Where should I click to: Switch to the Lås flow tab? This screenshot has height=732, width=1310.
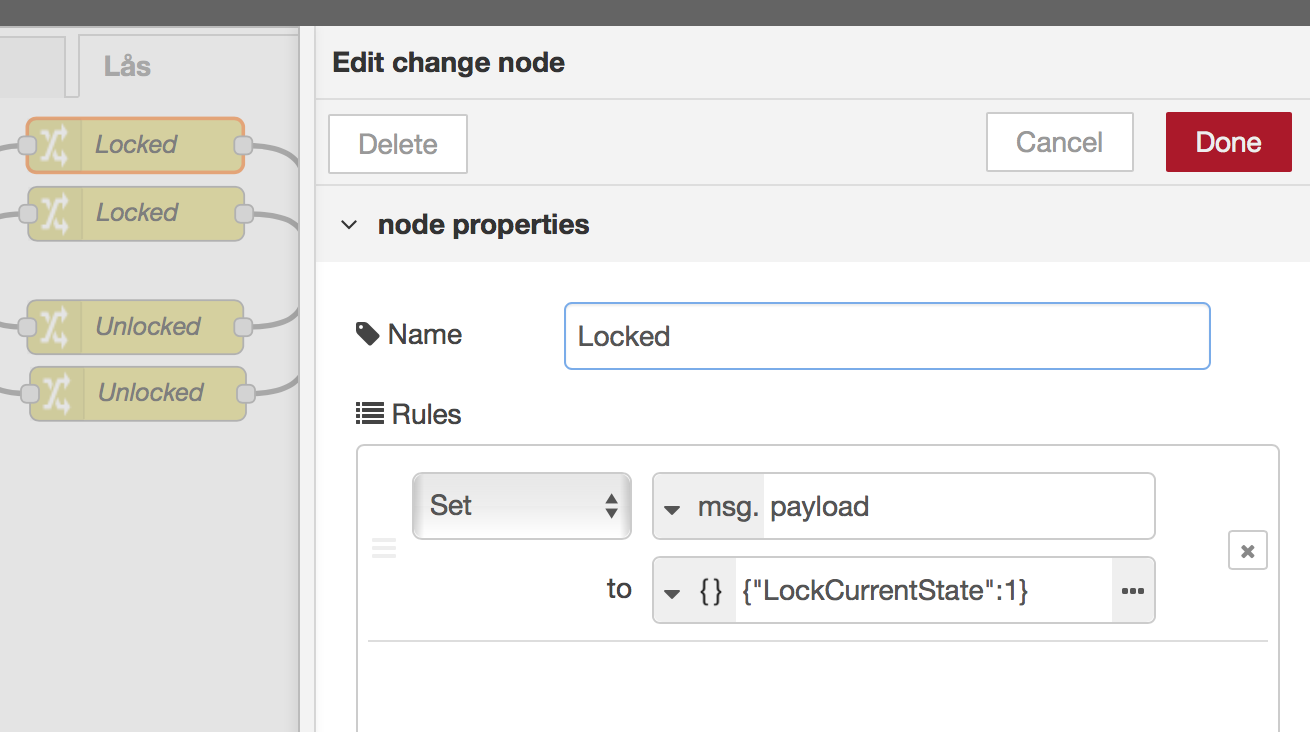127,66
